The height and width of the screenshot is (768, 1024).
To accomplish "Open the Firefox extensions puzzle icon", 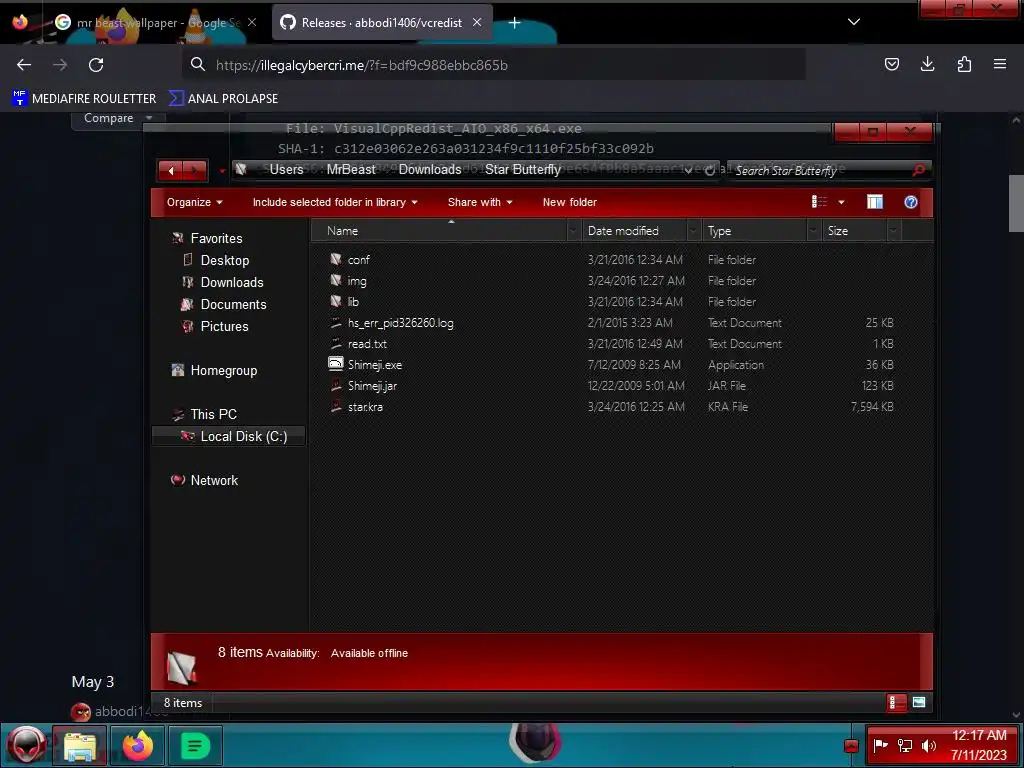I will click(964, 64).
